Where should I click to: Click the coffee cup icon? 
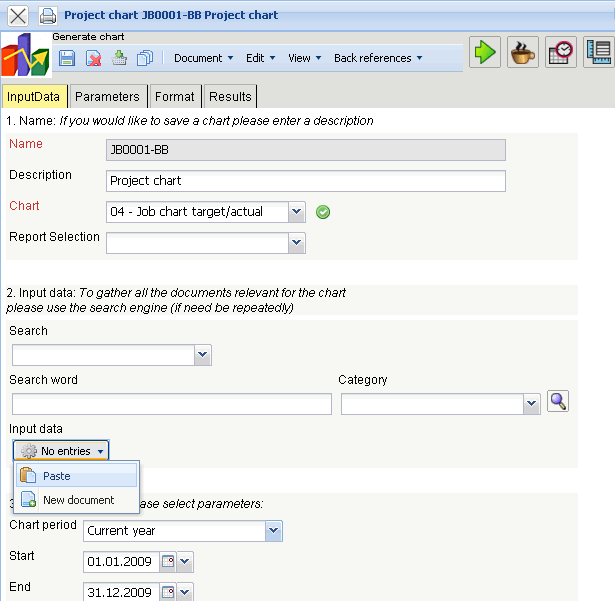pos(523,52)
